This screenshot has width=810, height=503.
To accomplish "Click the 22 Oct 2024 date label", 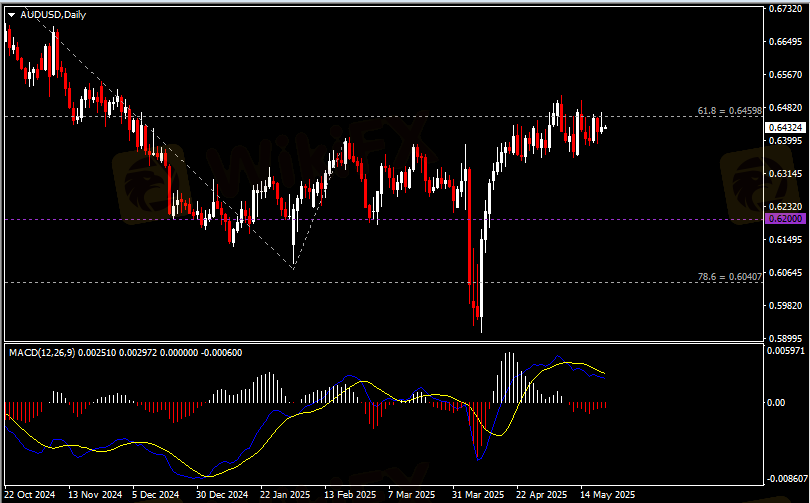I will [30, 494].
